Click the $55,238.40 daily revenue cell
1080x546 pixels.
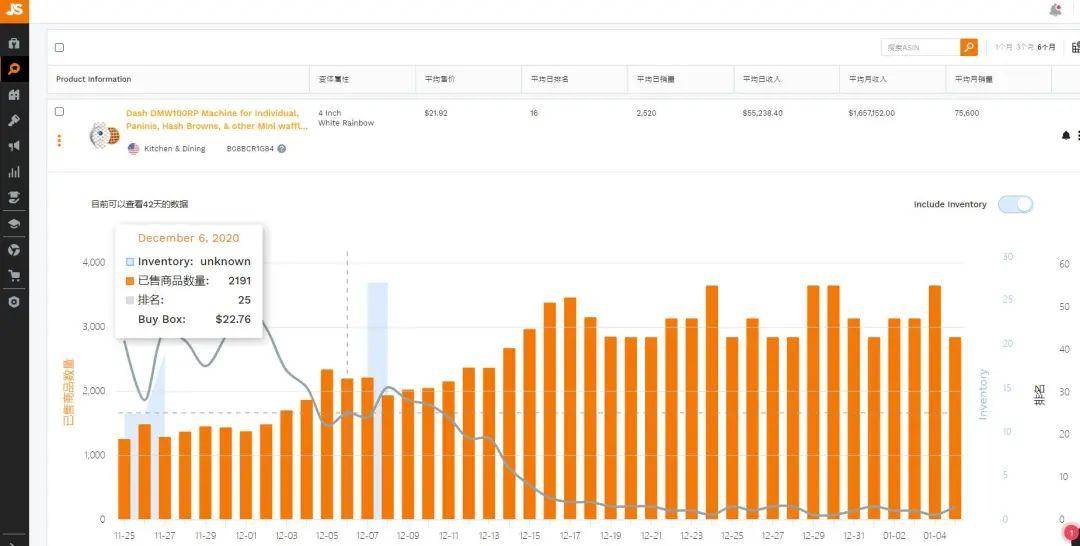click(762, 113)
